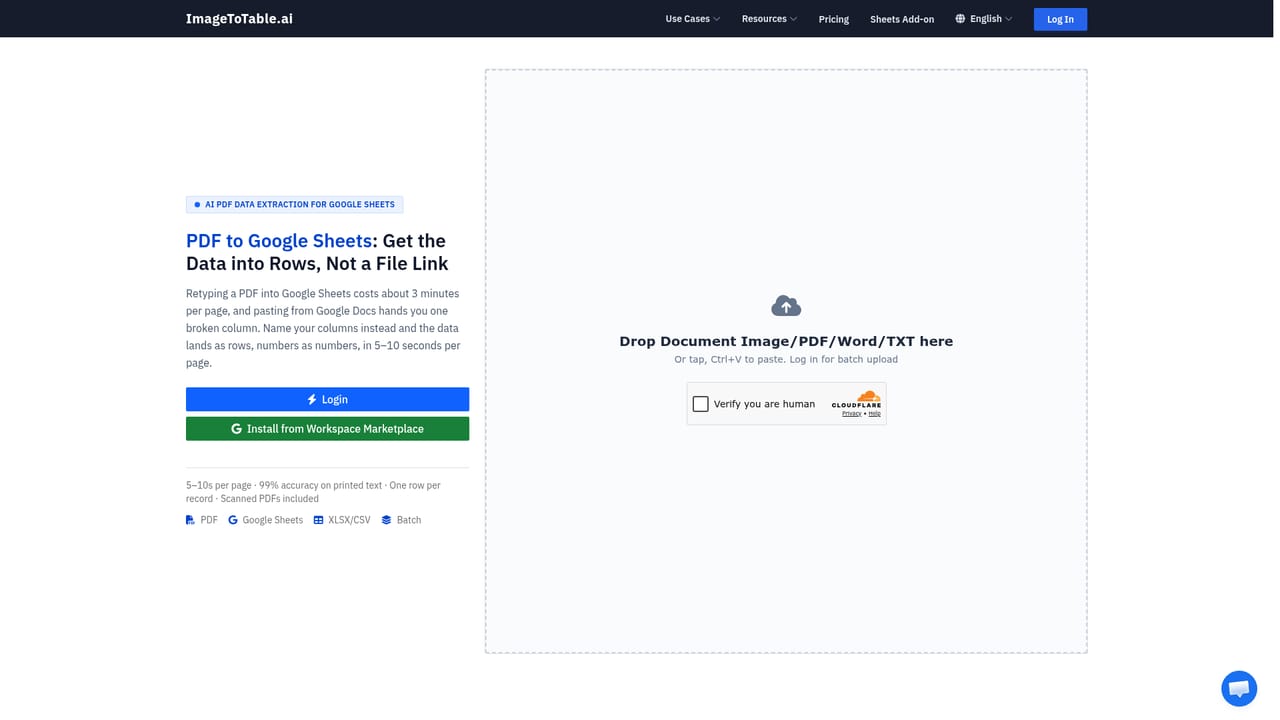The image size is (1280, 720).
Task: Open the Sheets Add-on page
Action: (x=902, y=19)
